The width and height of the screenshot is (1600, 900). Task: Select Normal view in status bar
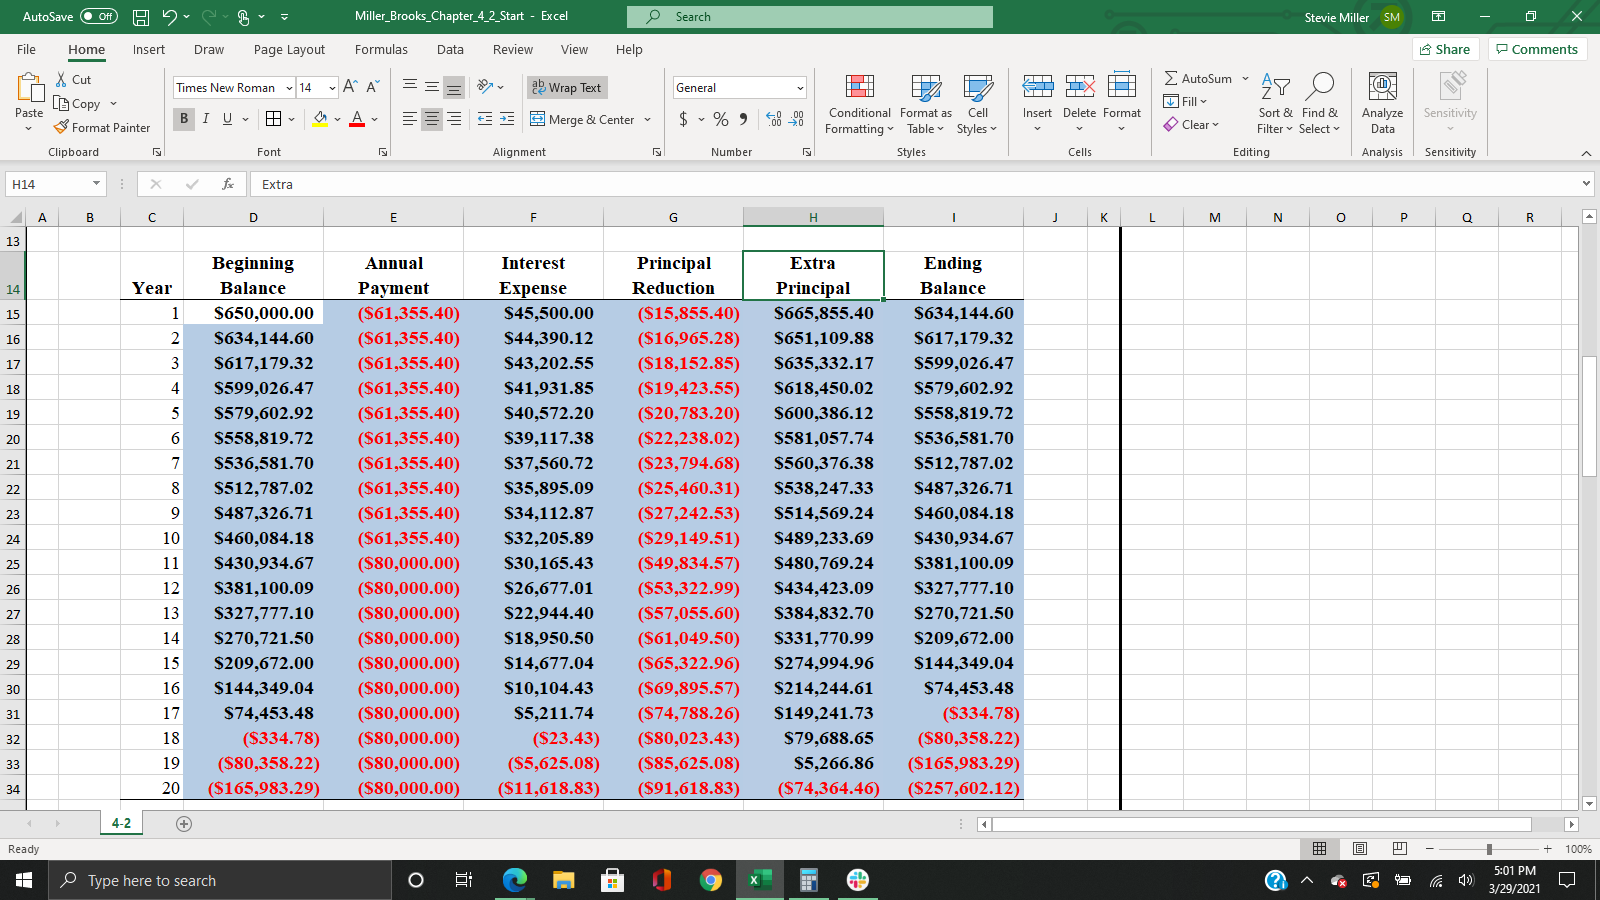[x=1319, y=849]
